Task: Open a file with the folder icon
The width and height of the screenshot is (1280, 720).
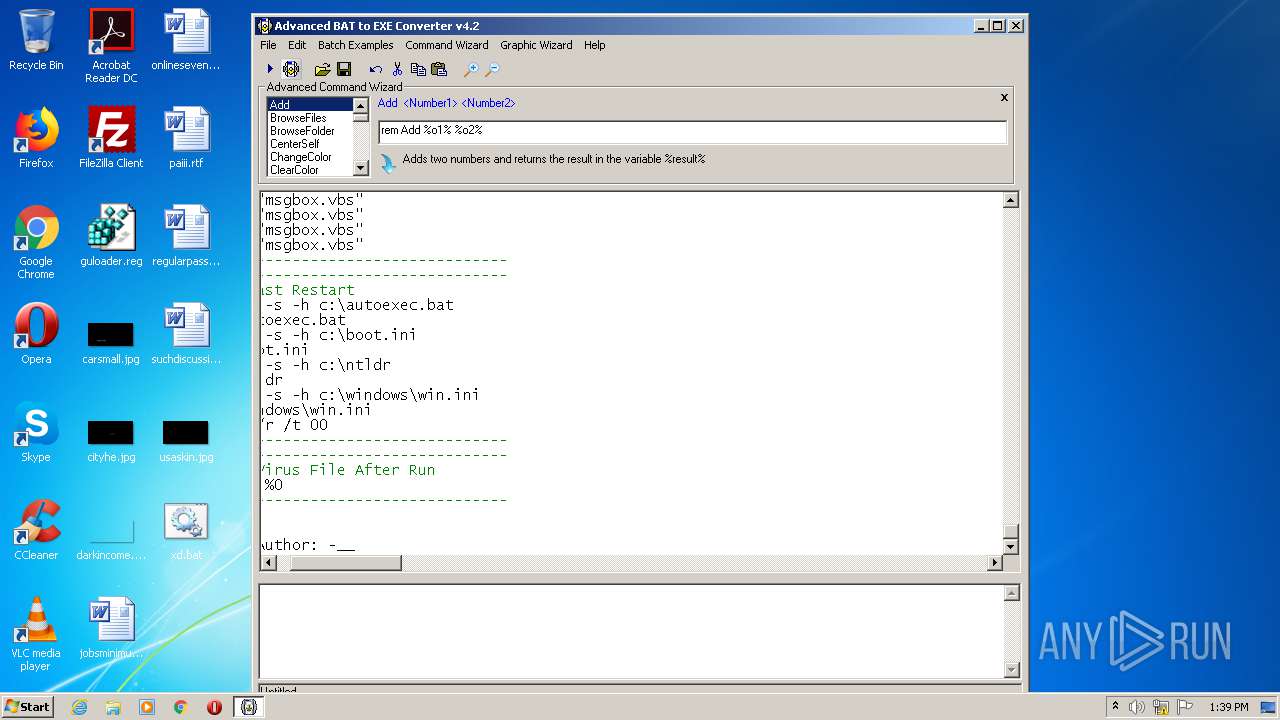Action: [x=322, y=69]
